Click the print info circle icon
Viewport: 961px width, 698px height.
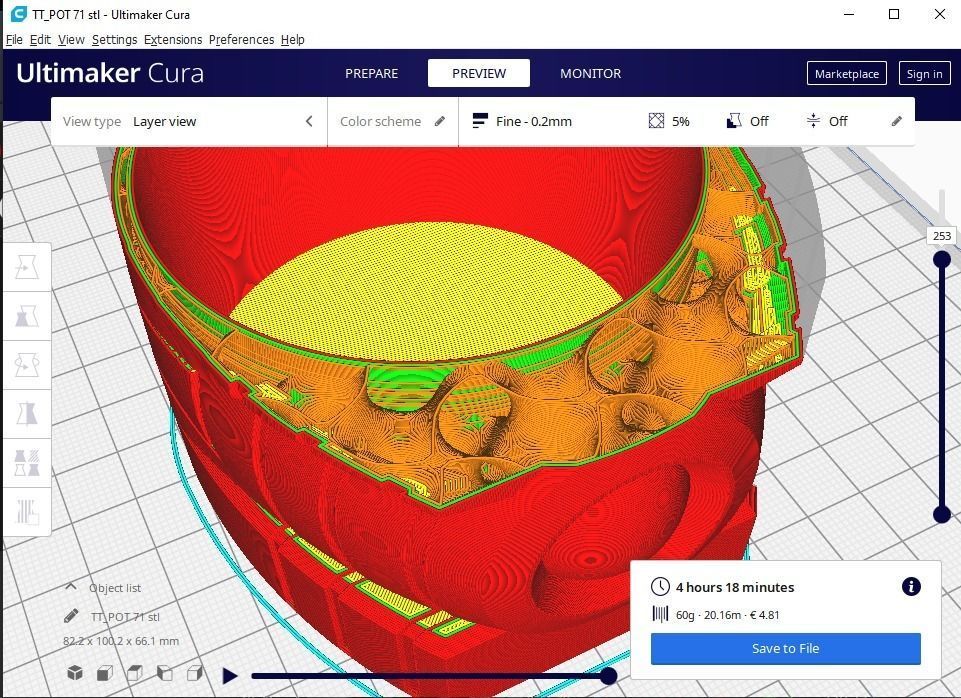911,586
